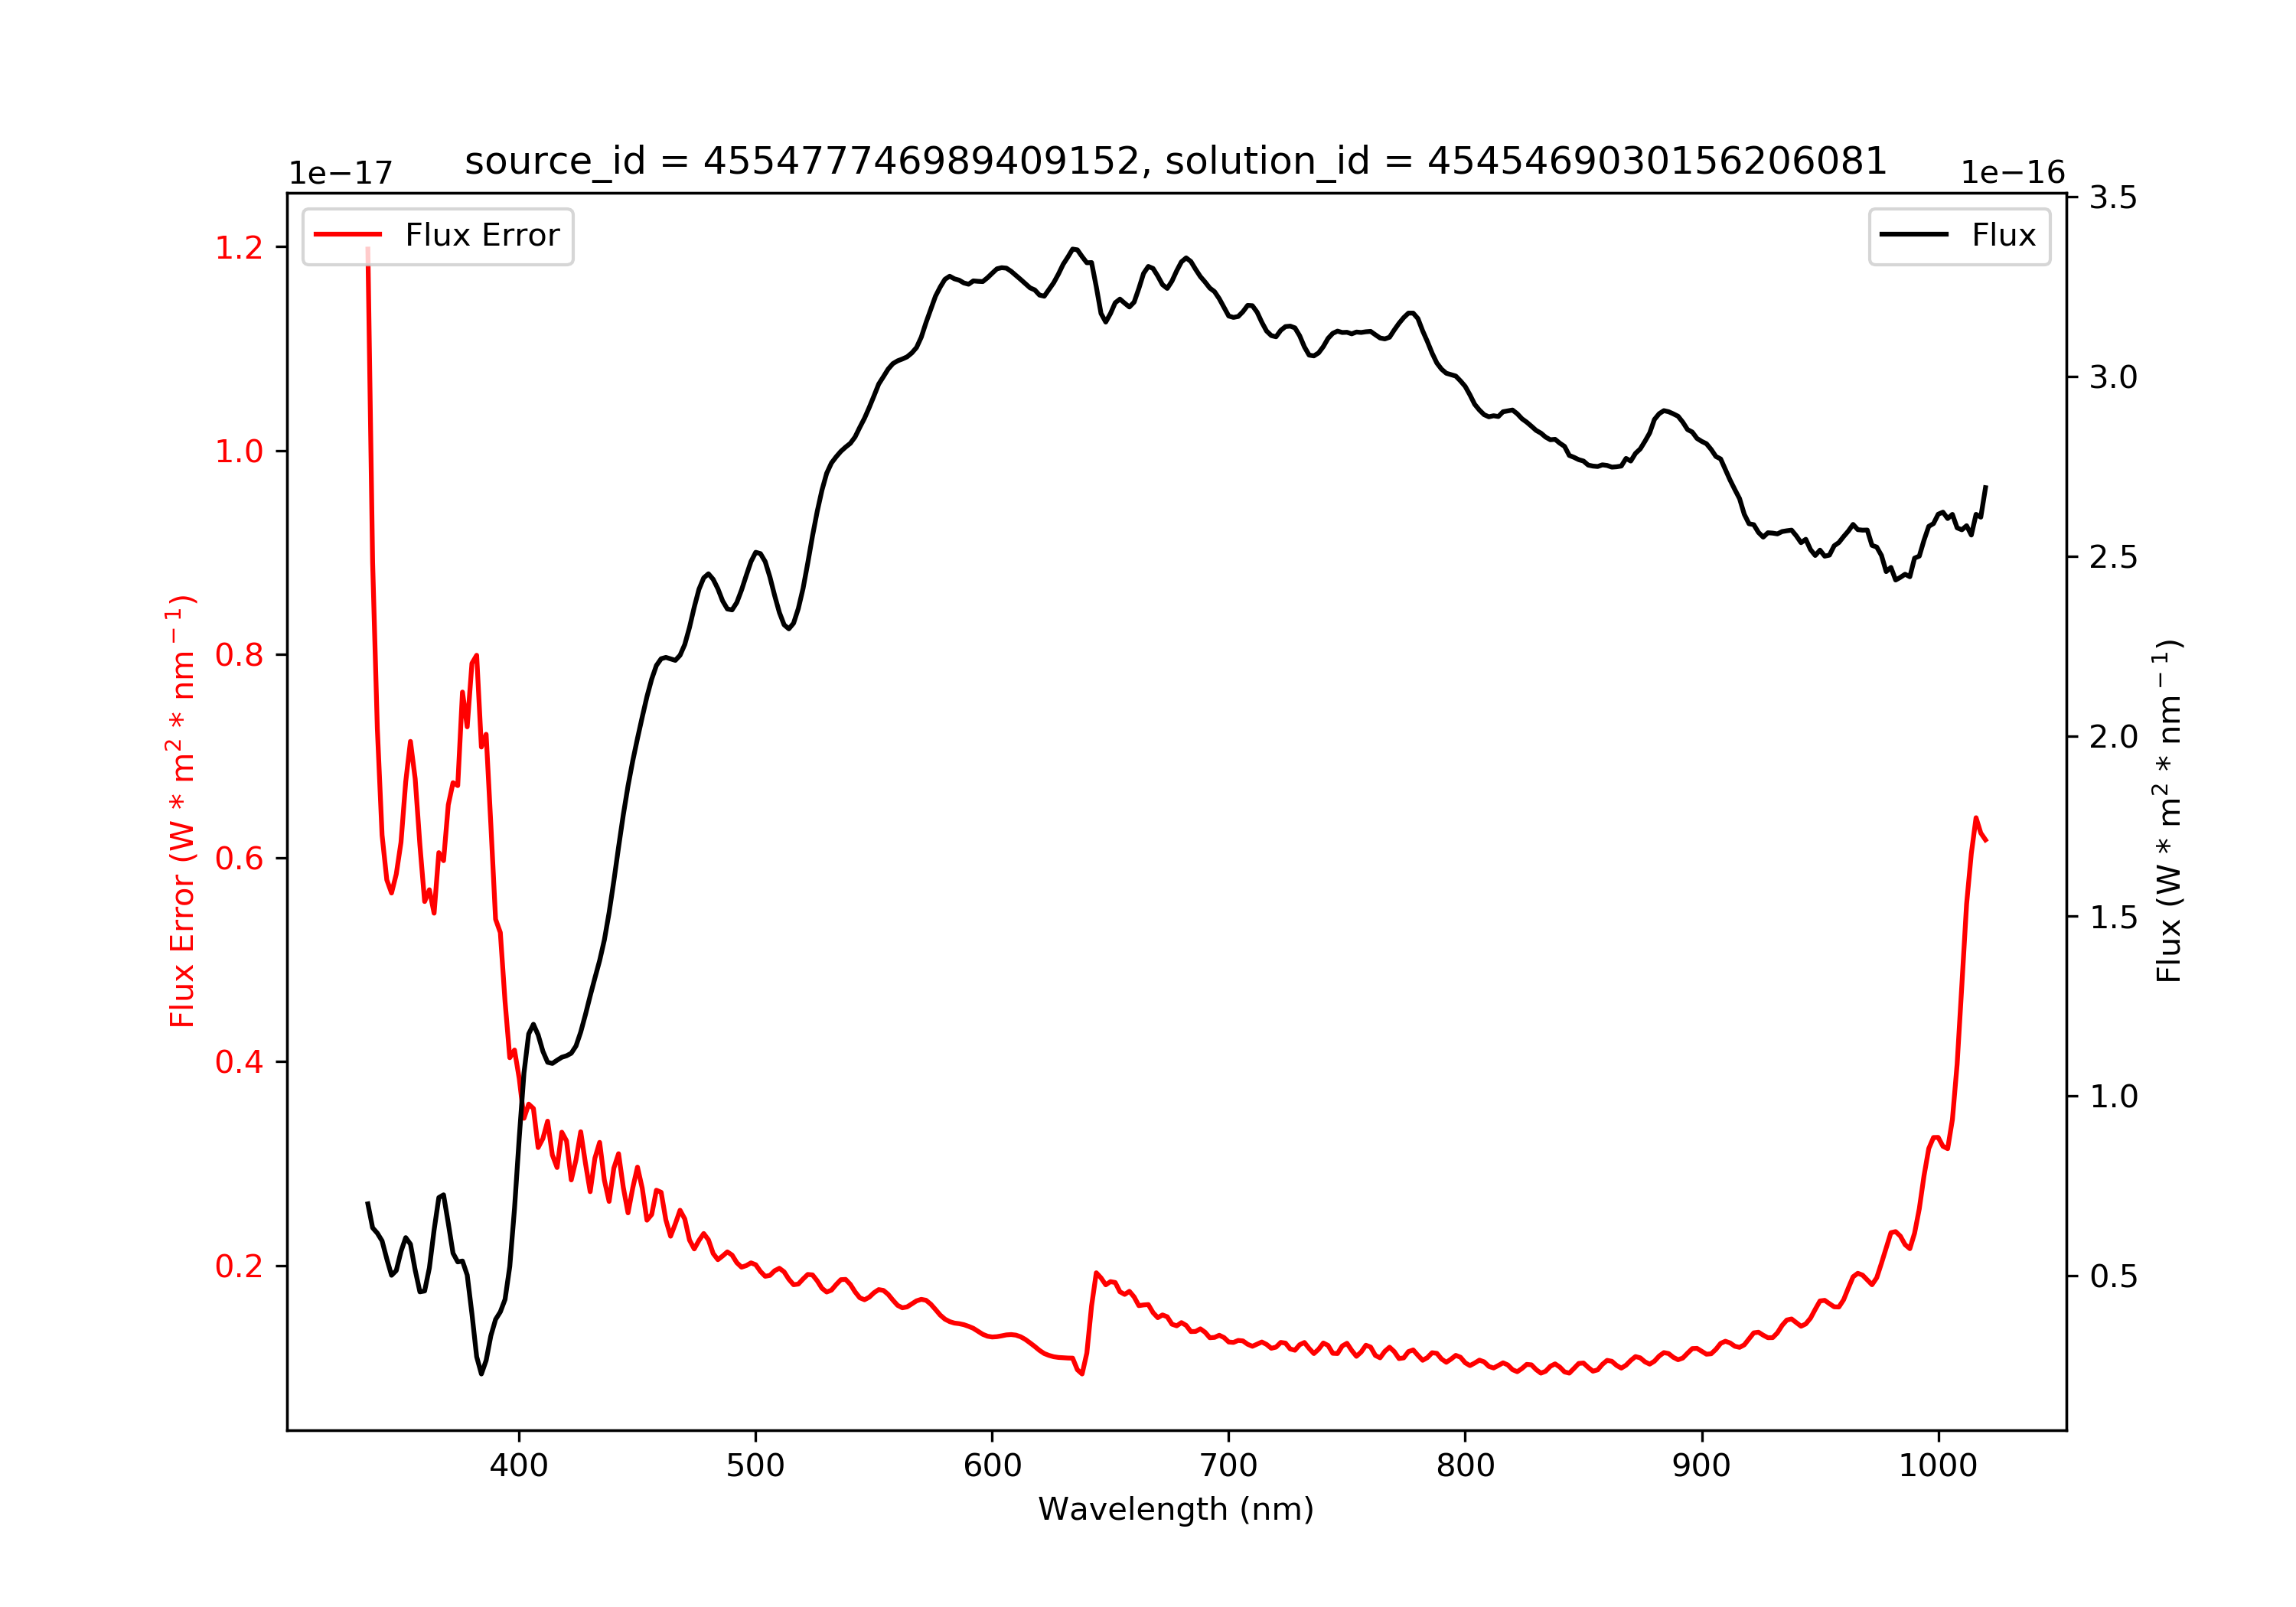Click the red Flux Error y-axis label
2296x1607 pixels.
click(x=181, y=811)
